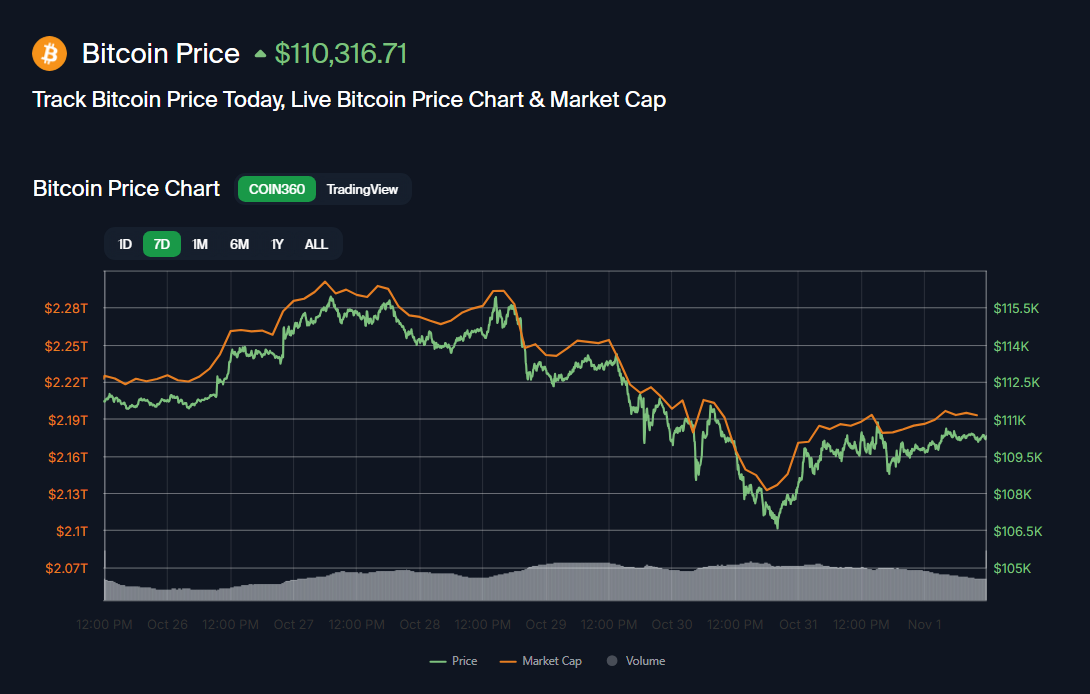1090x694 pixels.
Task: Select the 6M timeframe
Action: pyautogui.click(x=238, y=243)
